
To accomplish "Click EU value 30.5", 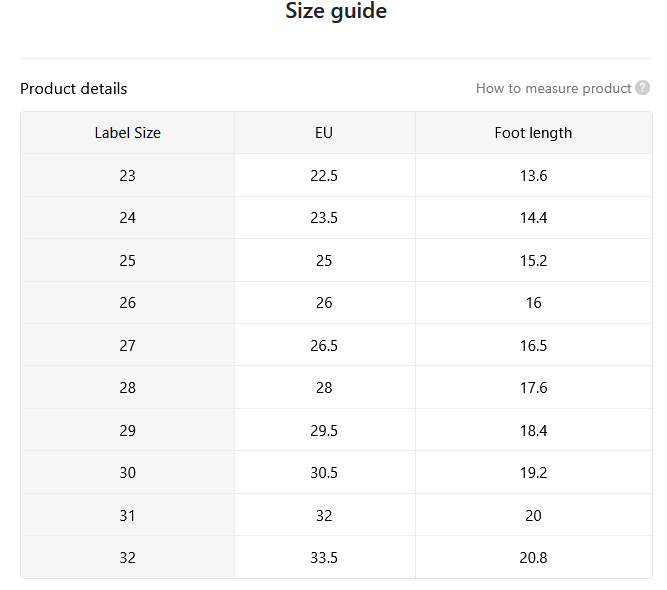I will tap(325, 473).
